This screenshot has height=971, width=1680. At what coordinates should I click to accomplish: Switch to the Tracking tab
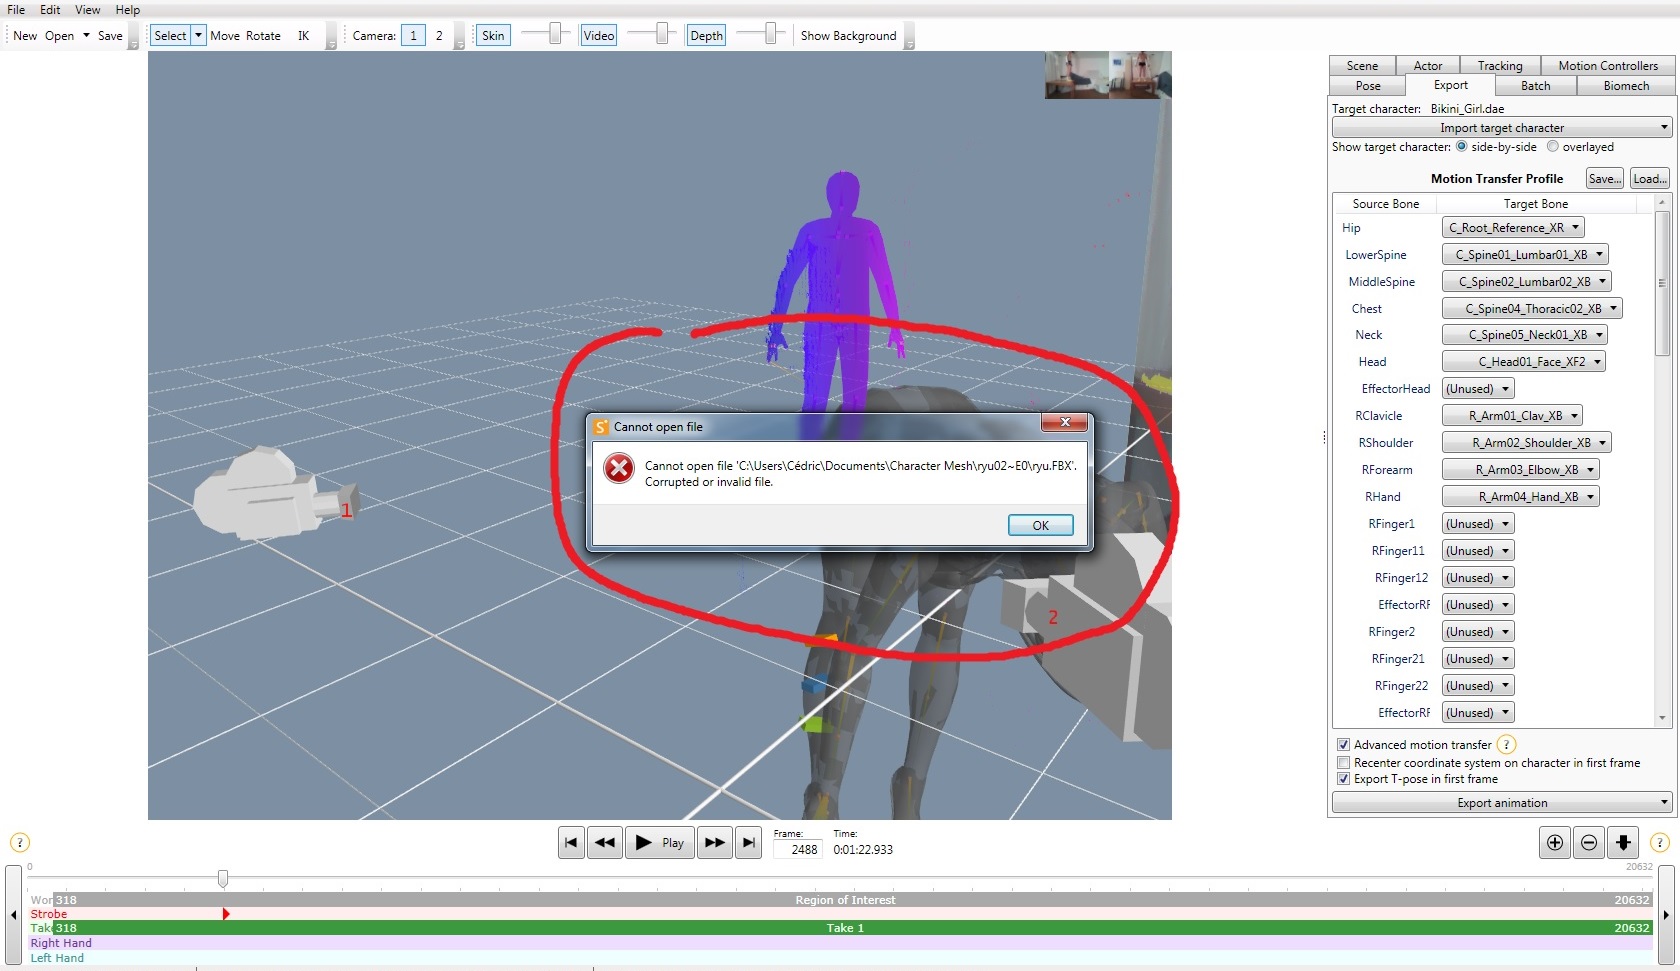click(1500, 66)
